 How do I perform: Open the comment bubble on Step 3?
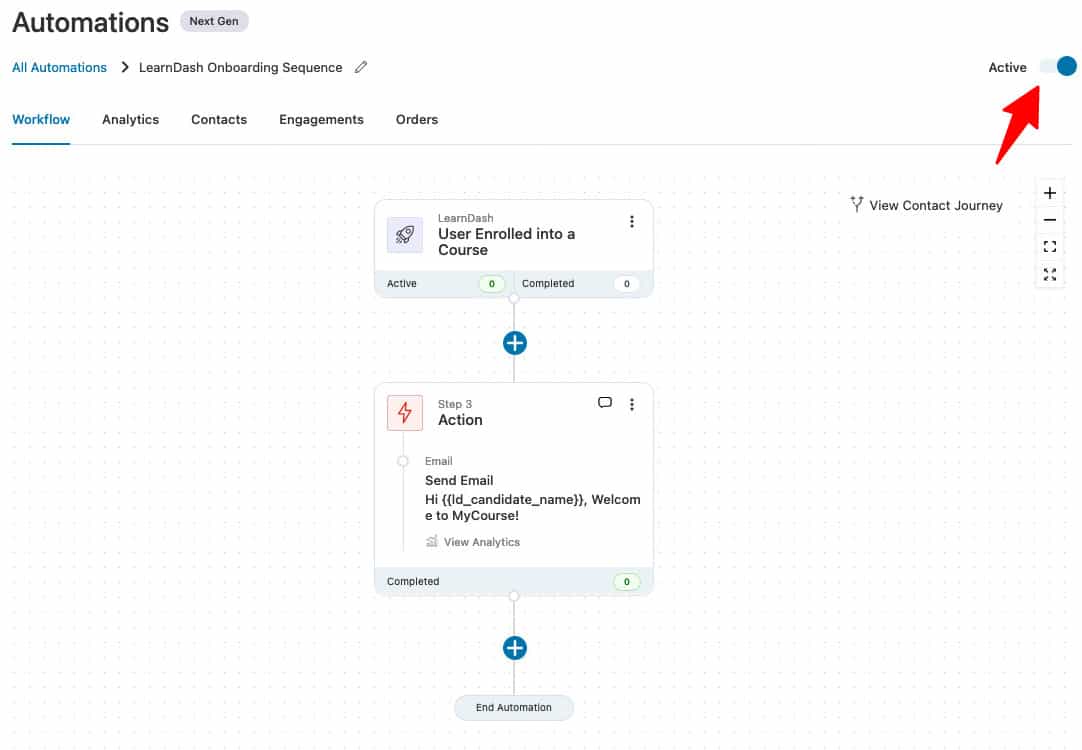coord(605,402)
